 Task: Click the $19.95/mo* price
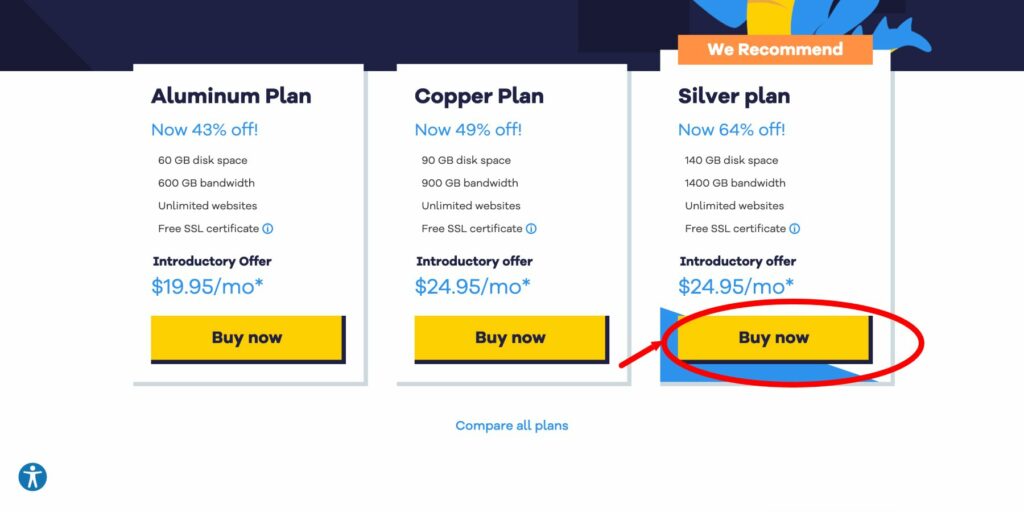point(208,286)
